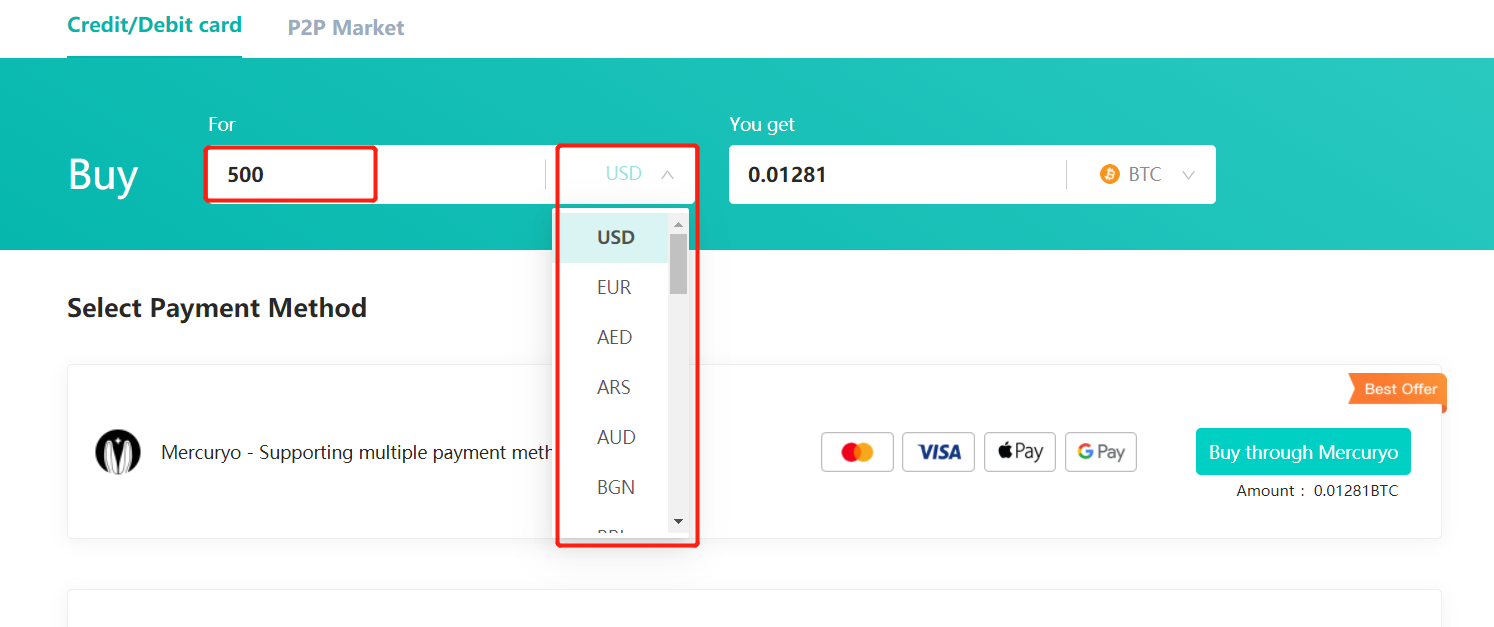Click the Best Offer badge
This screenshot has height=627, width=1494.
tap(1400, 390)
